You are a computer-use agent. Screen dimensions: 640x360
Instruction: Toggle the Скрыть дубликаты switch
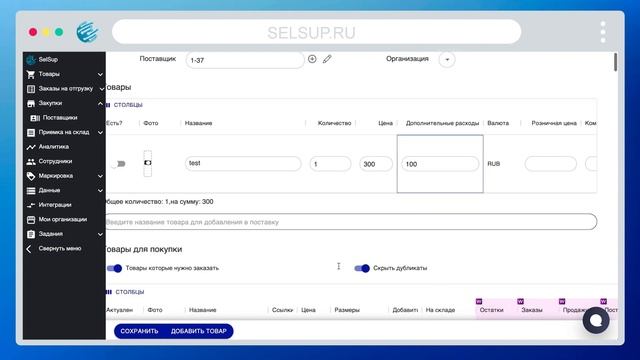(x=362, y=268)
